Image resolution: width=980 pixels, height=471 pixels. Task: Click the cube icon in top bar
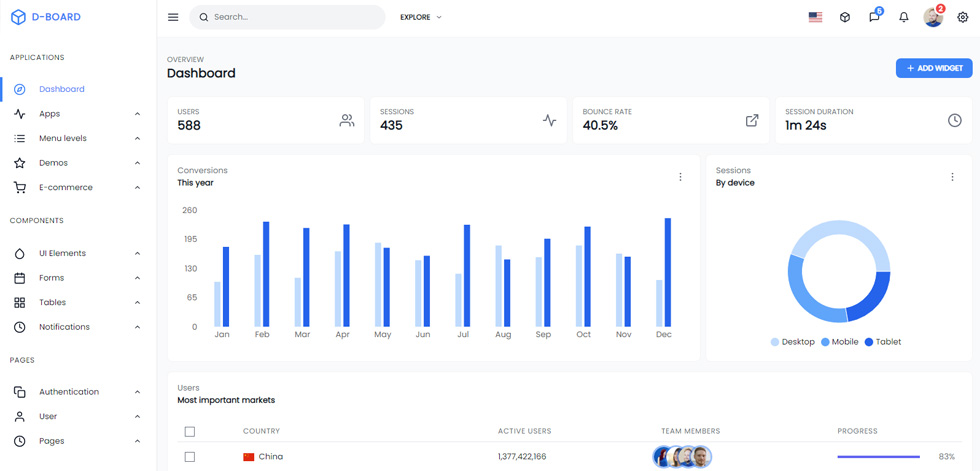click(845, 17)
